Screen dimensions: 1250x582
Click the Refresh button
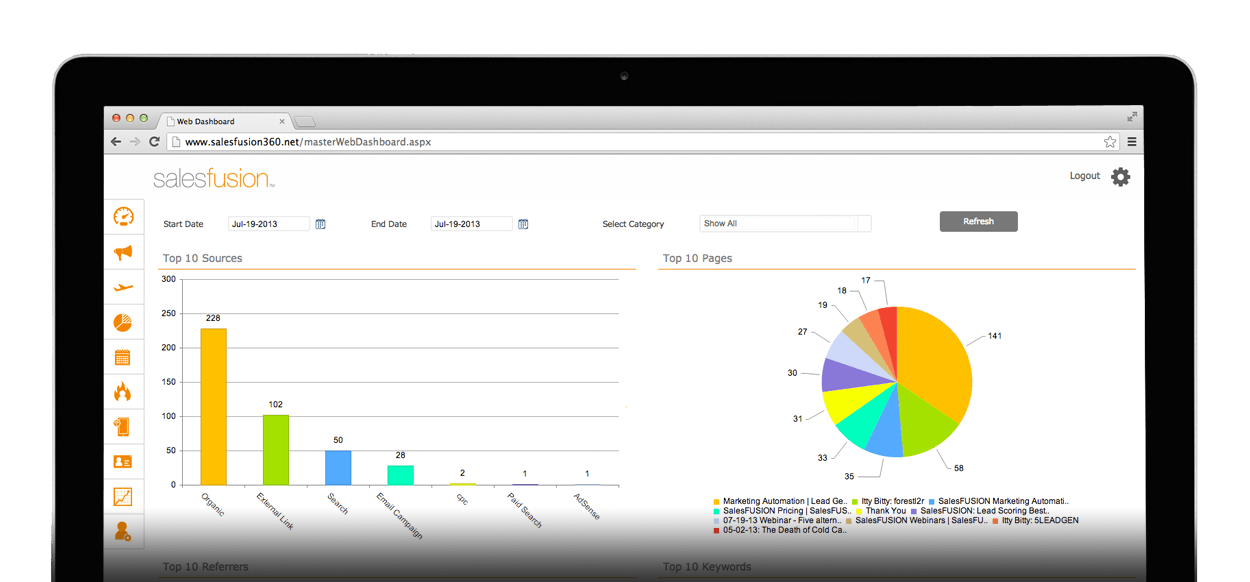point(979,222)
